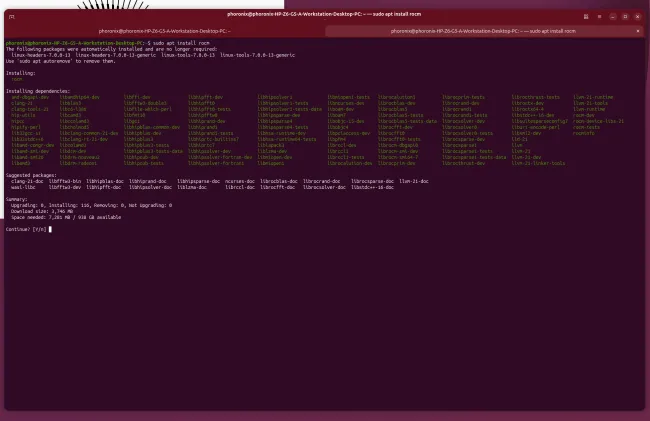
Task: Click 'librocalution-dev' dependency
Action: (349, 163)
